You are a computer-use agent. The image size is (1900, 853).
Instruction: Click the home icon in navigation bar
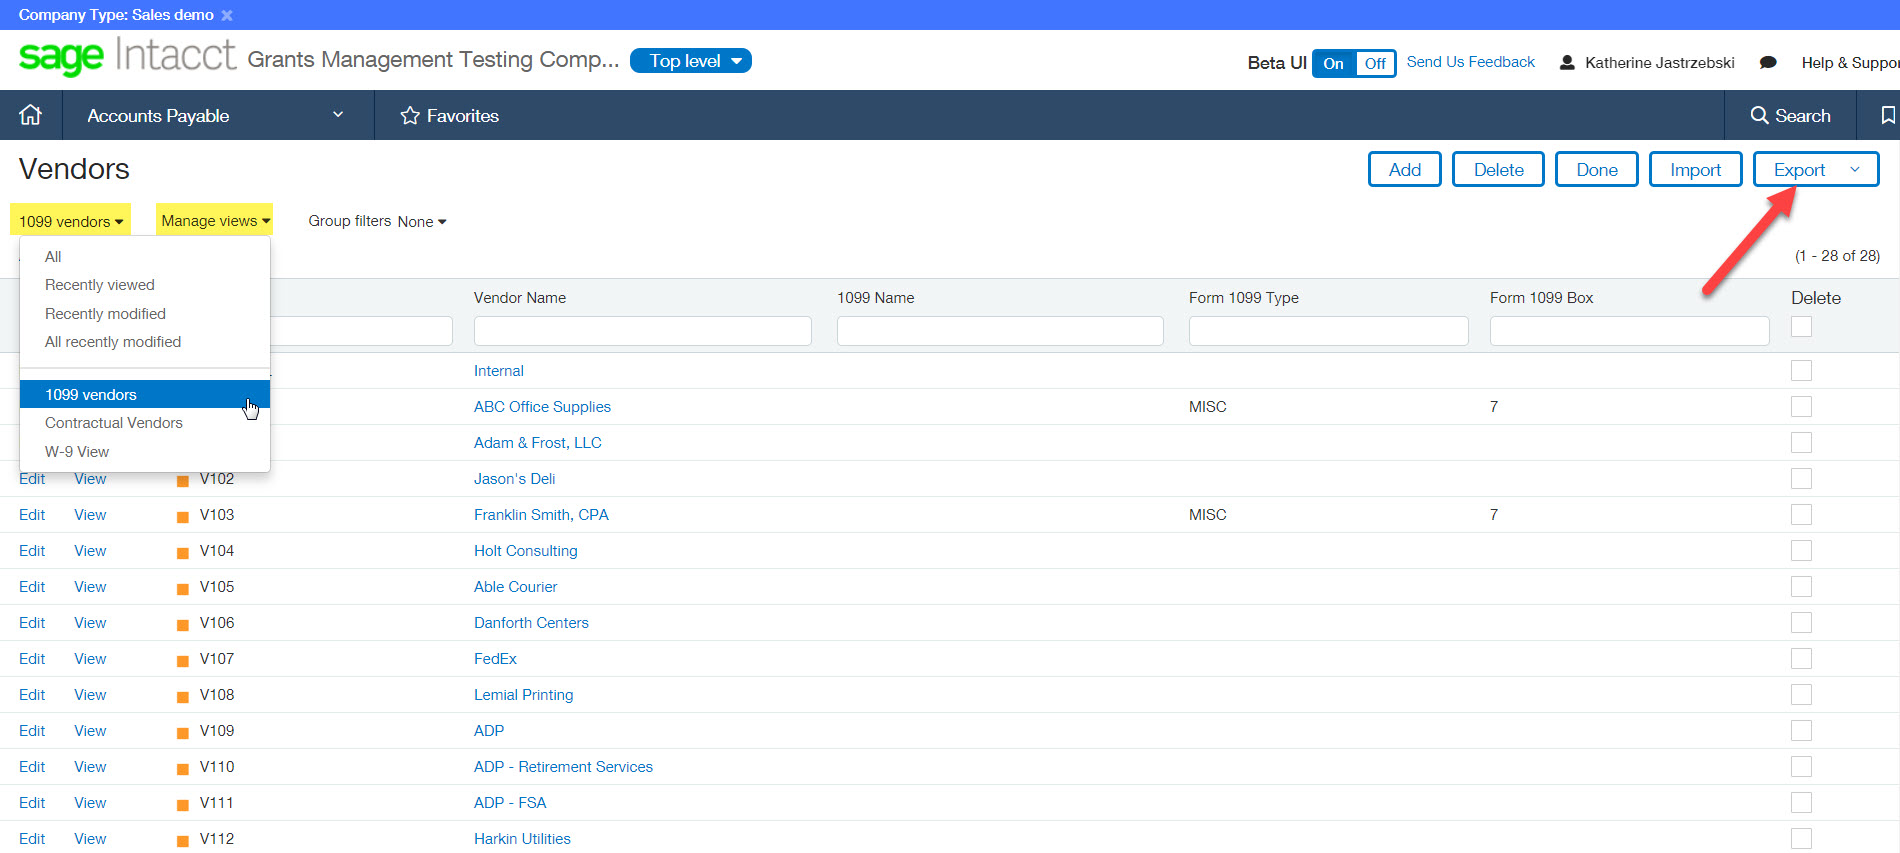31,115
